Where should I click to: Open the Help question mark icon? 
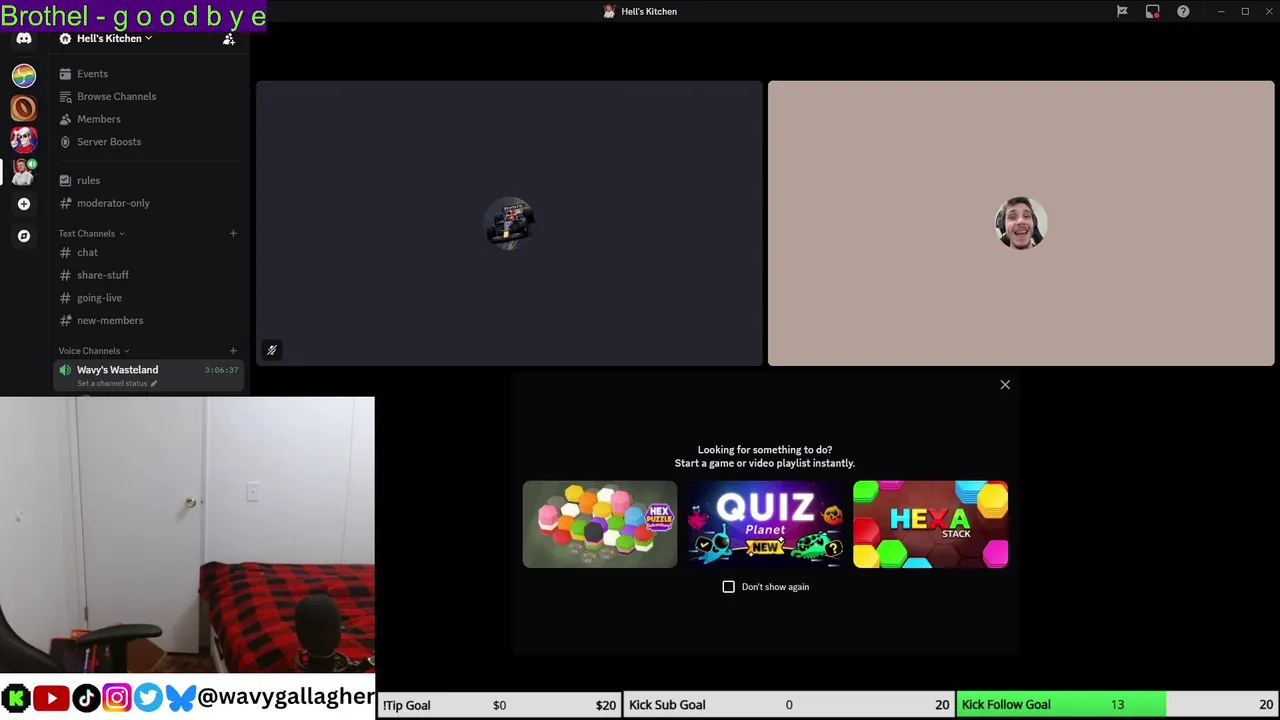(1183, 11)
